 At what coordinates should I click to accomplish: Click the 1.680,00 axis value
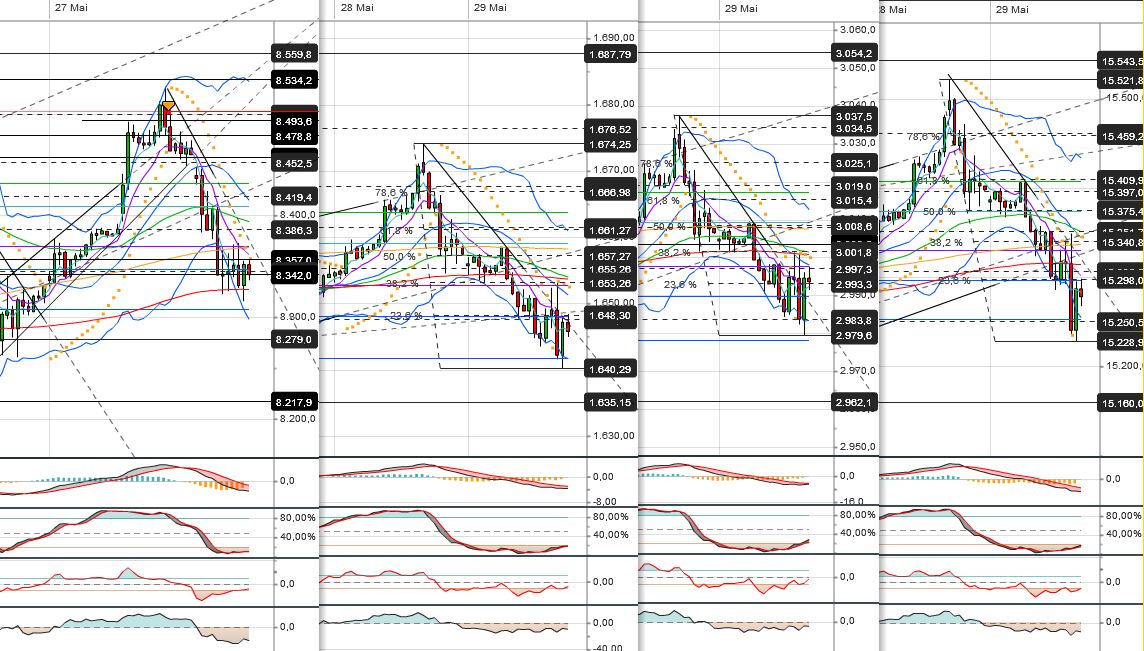tap(614, 104)
